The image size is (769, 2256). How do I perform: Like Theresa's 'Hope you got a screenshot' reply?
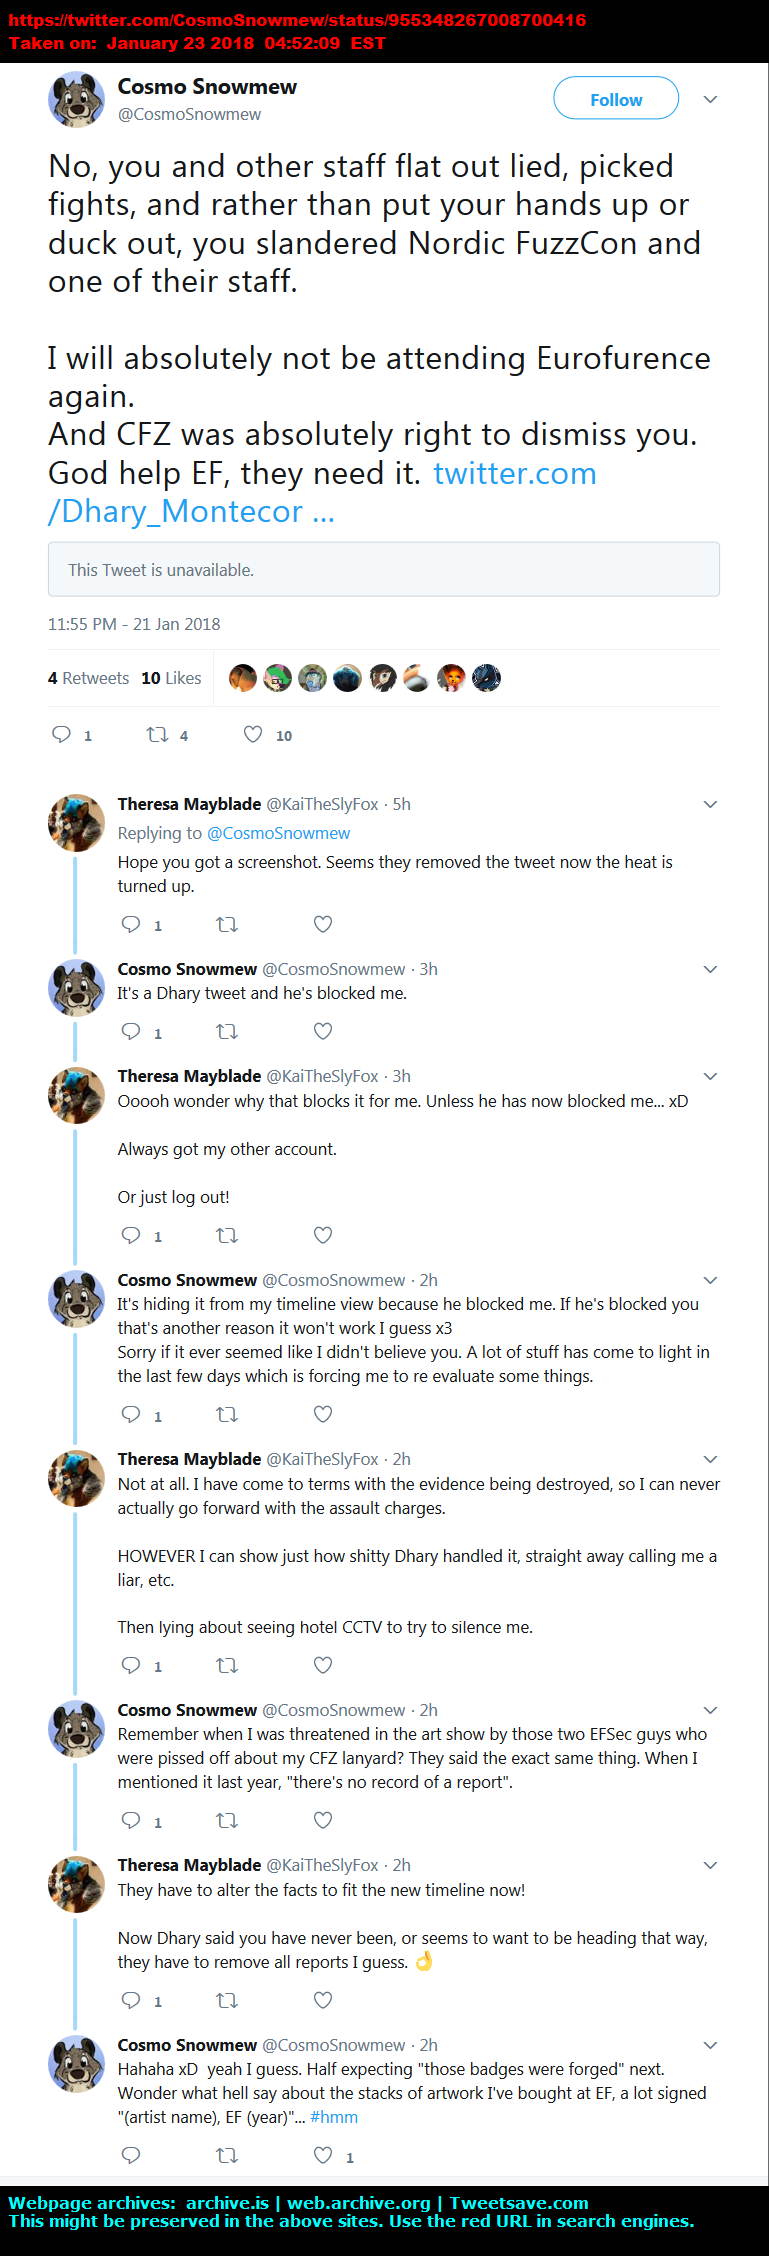(x=323, y=925)
